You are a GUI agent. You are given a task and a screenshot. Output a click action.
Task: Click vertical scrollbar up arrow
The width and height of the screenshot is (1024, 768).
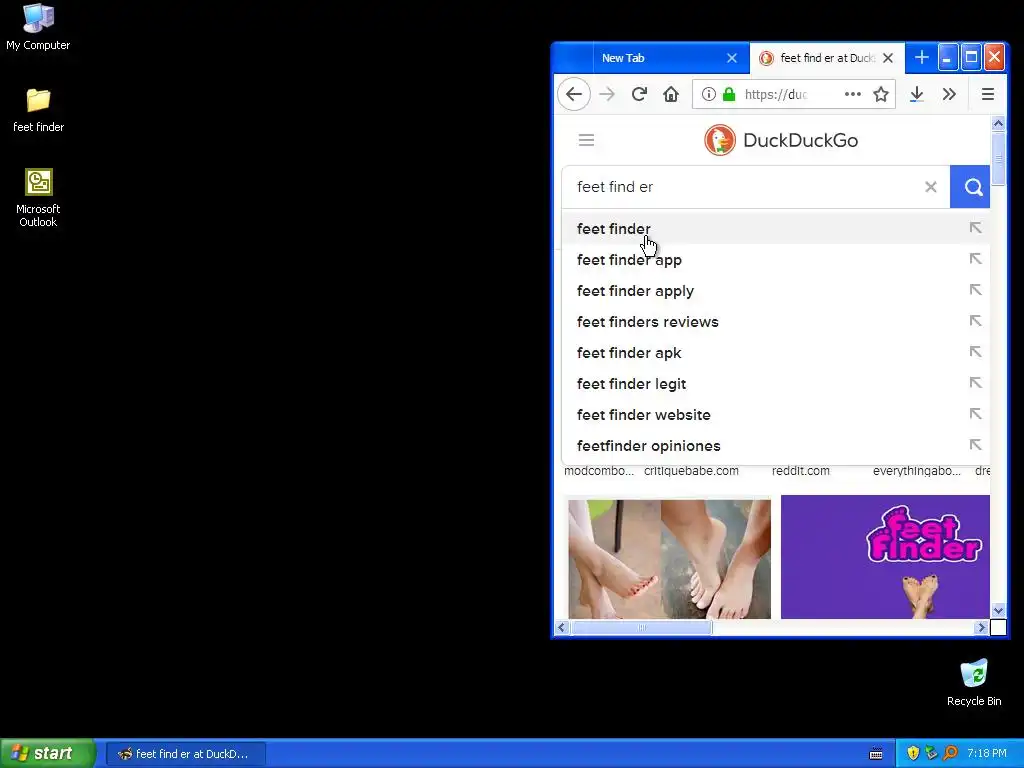pos(998,123)
